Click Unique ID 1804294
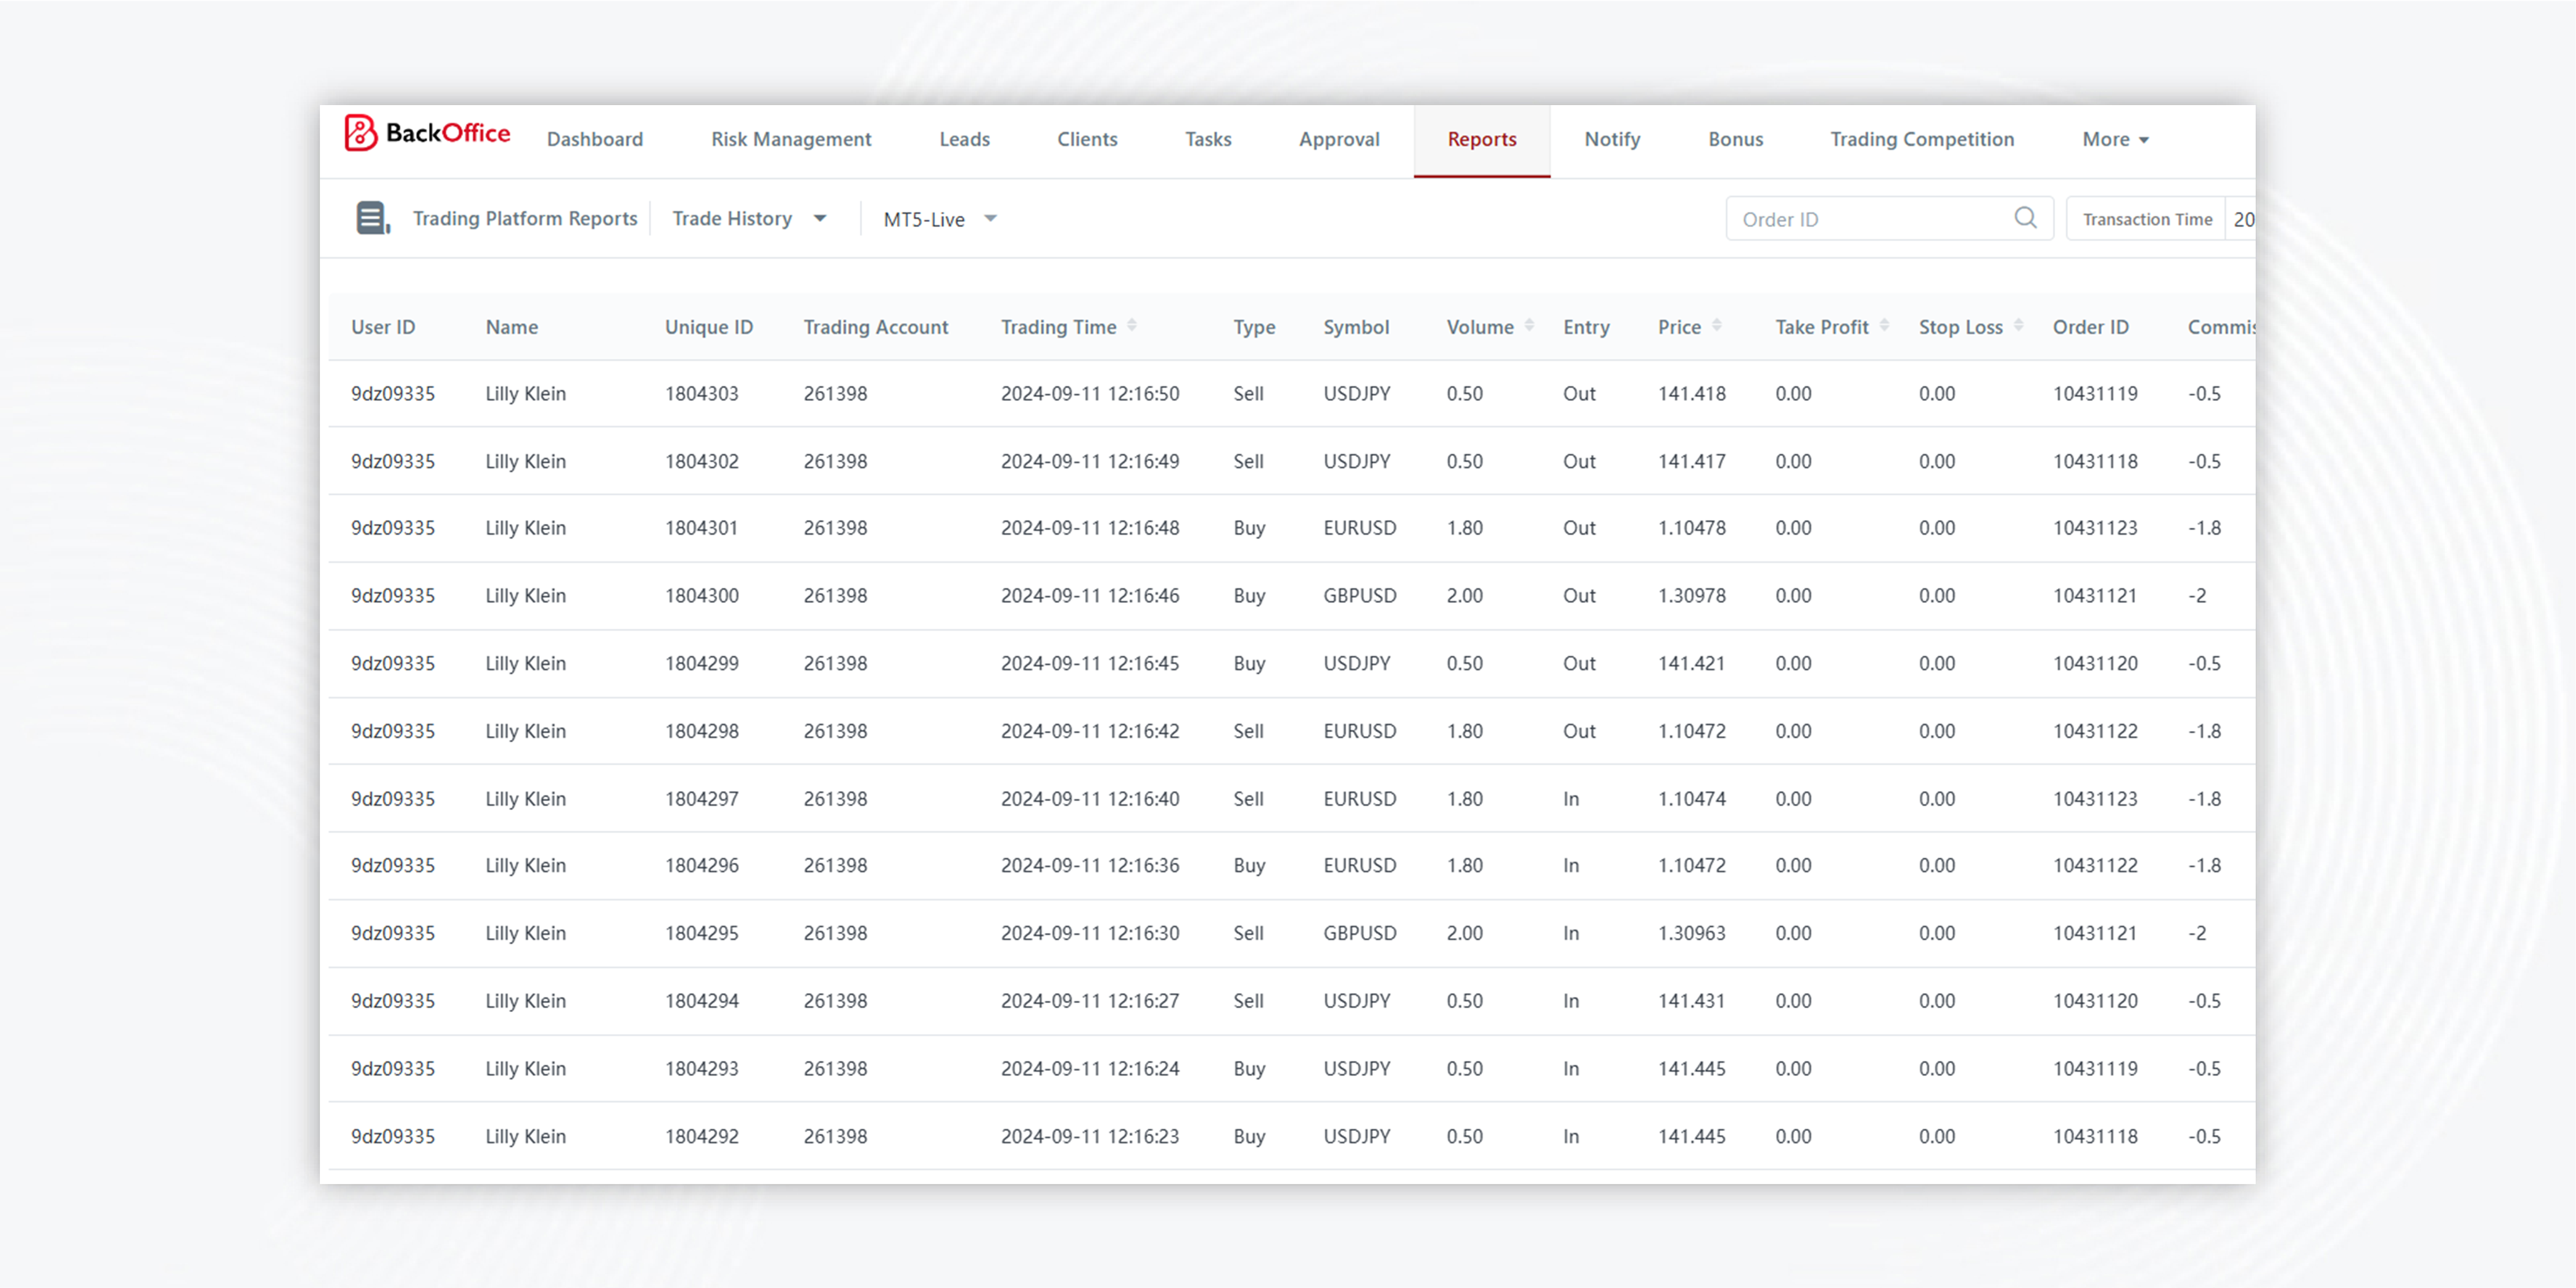2576x1288 pixels. (702, 1001)
